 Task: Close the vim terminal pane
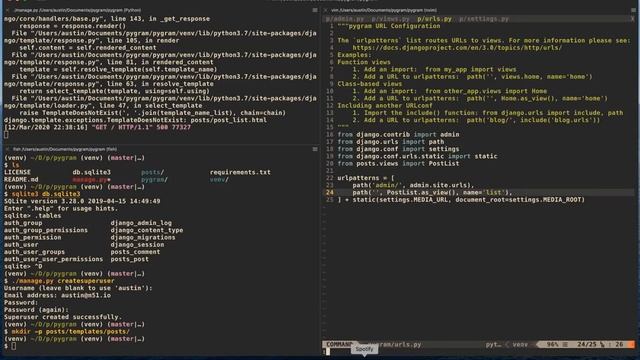click(325, 10)
